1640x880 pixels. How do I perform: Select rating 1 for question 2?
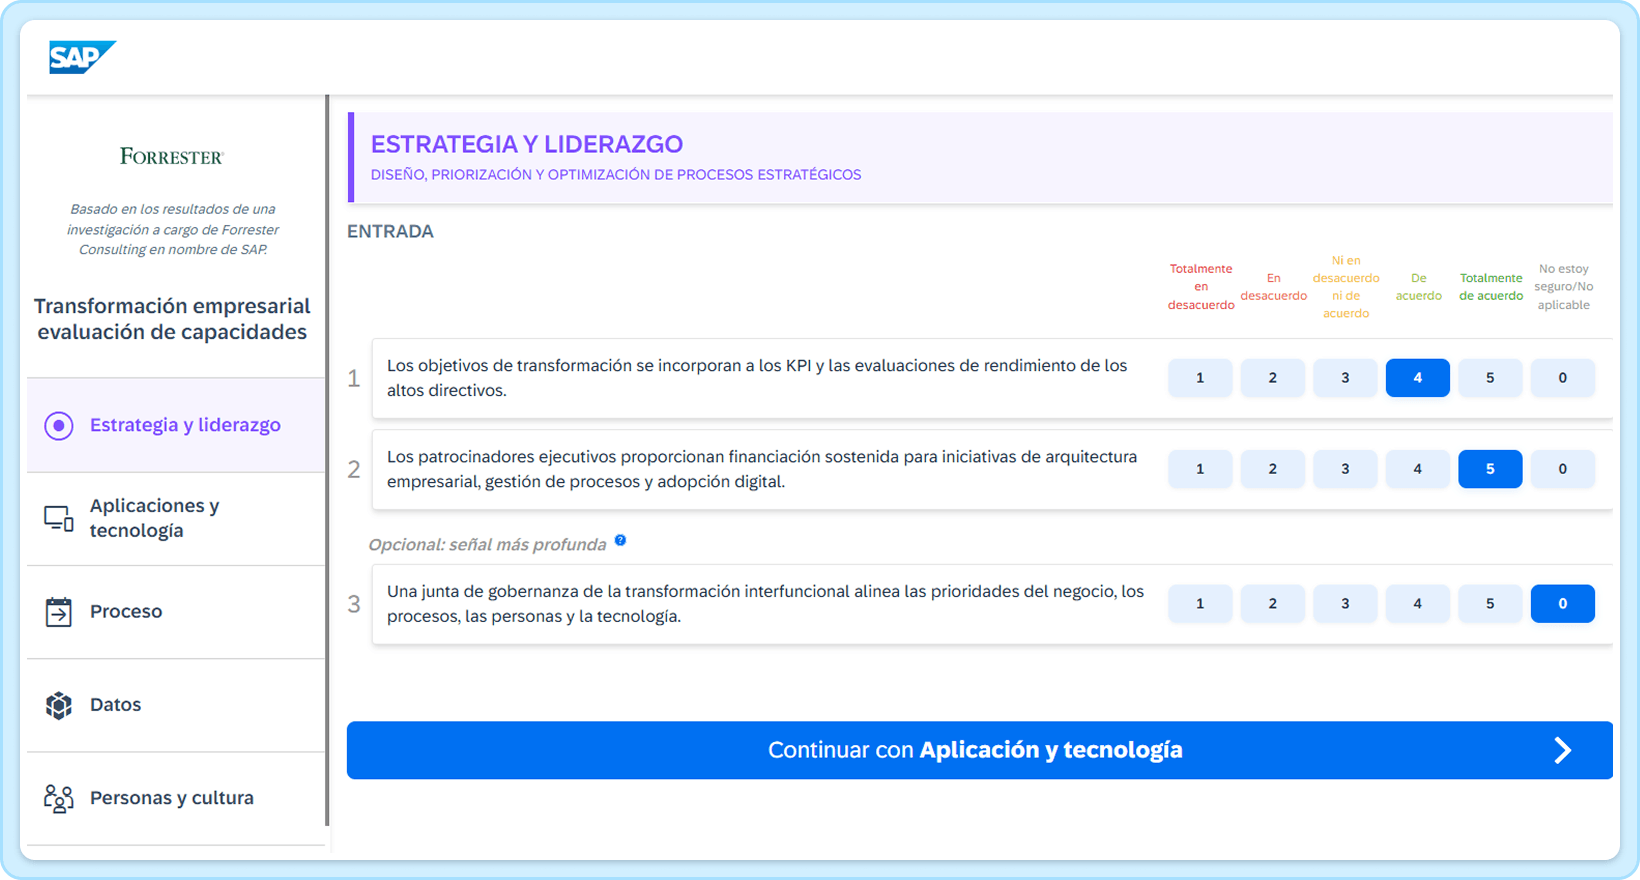tap(1200, 469)
